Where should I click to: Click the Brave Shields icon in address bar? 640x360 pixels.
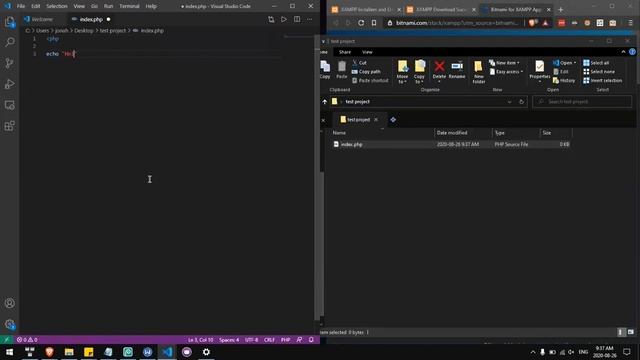[x=532, y=23]
